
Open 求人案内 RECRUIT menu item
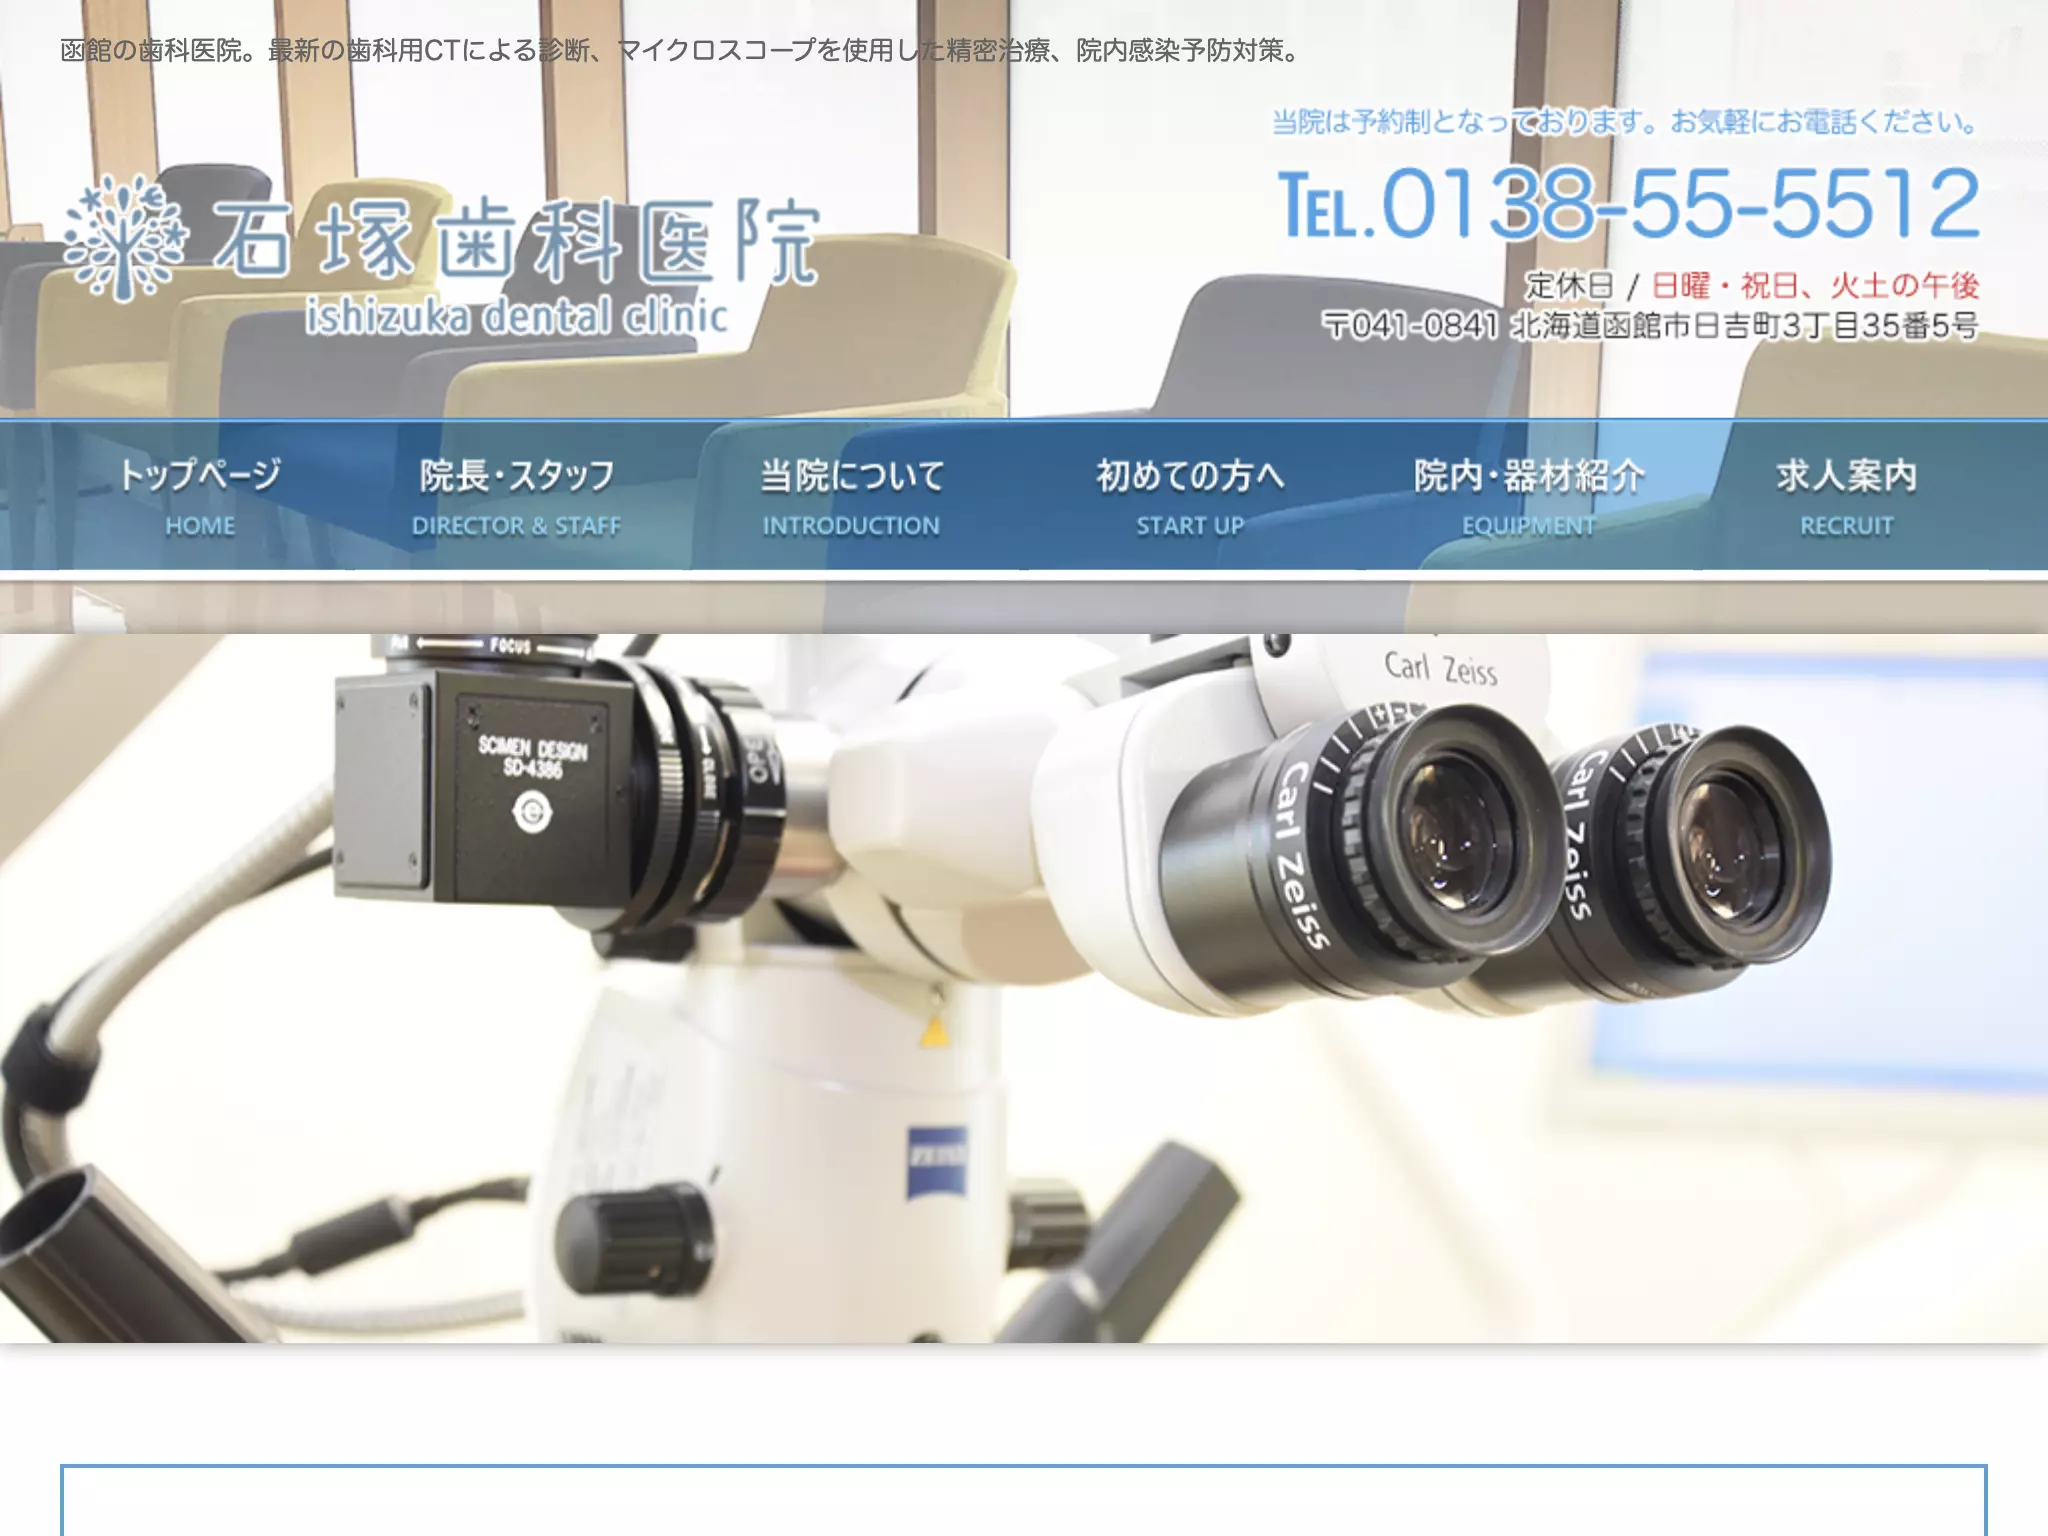click(1846, 496)
